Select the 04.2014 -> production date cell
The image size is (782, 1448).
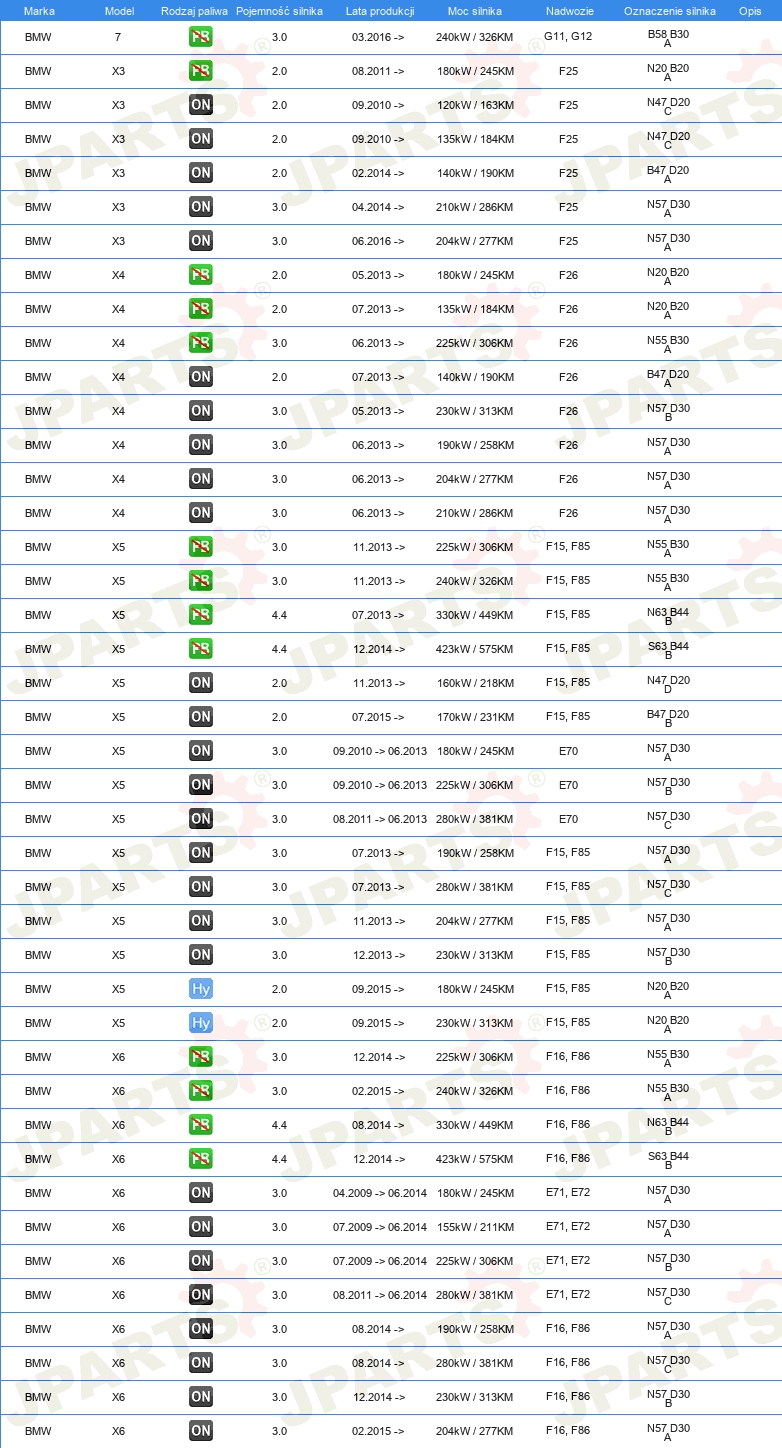point(379,207)
